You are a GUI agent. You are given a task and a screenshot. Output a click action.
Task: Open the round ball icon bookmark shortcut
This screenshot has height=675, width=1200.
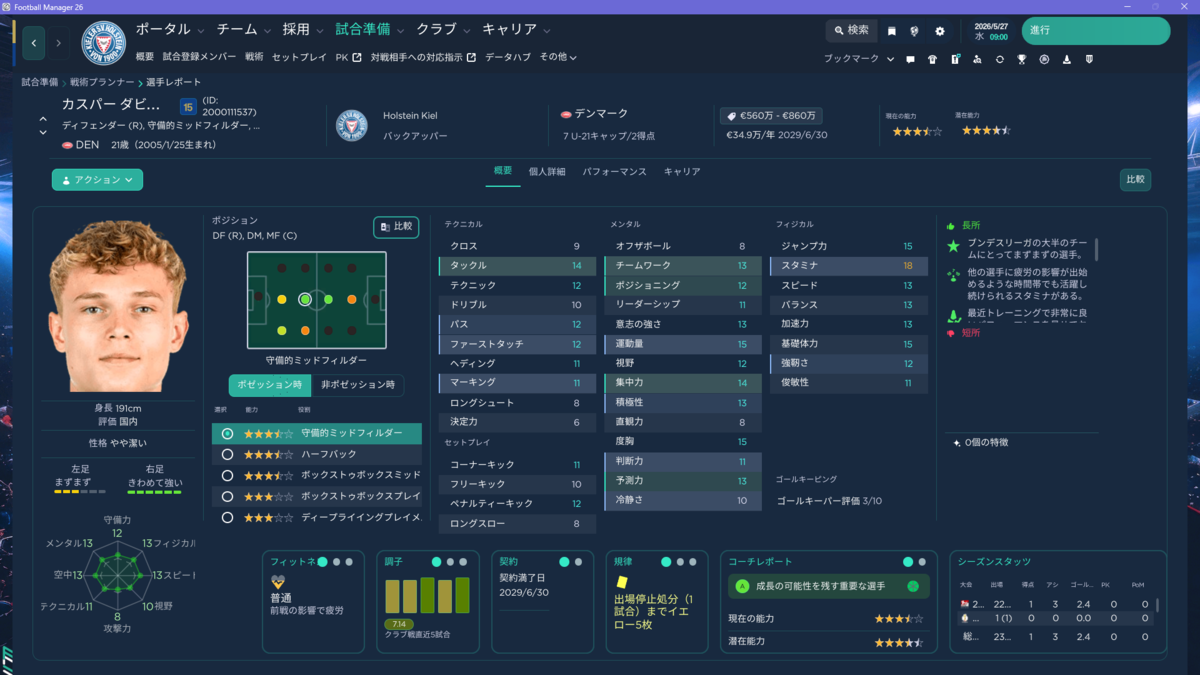point(1044,59)
